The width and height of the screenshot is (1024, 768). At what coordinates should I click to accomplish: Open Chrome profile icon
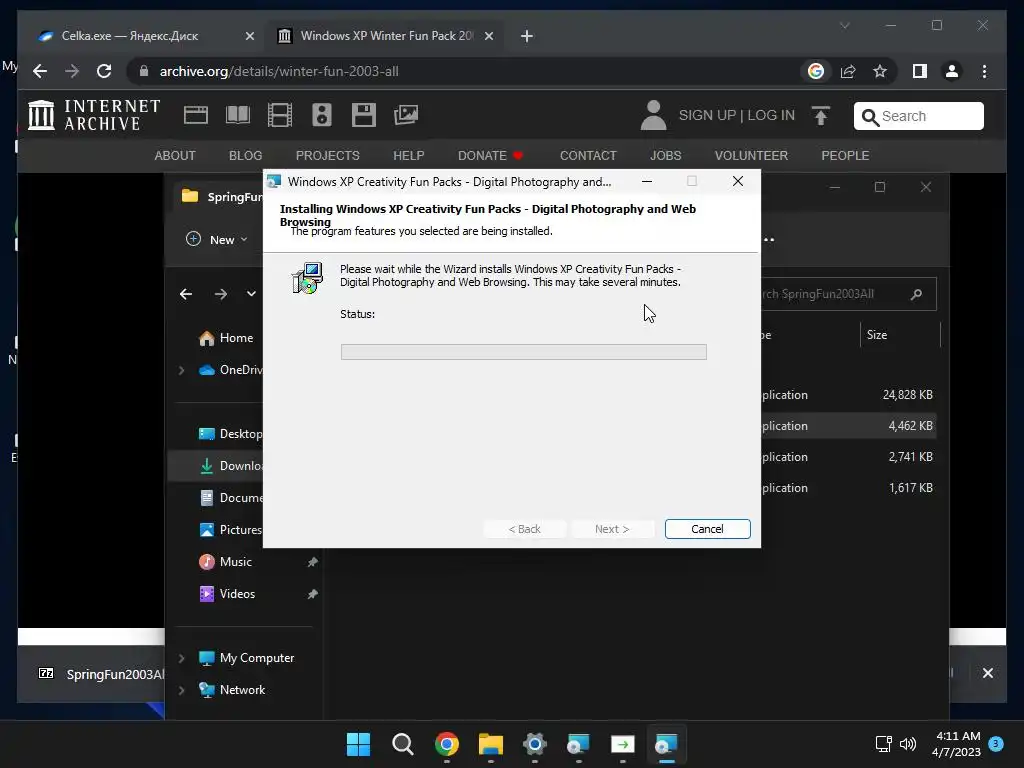[x=952, y=71]
